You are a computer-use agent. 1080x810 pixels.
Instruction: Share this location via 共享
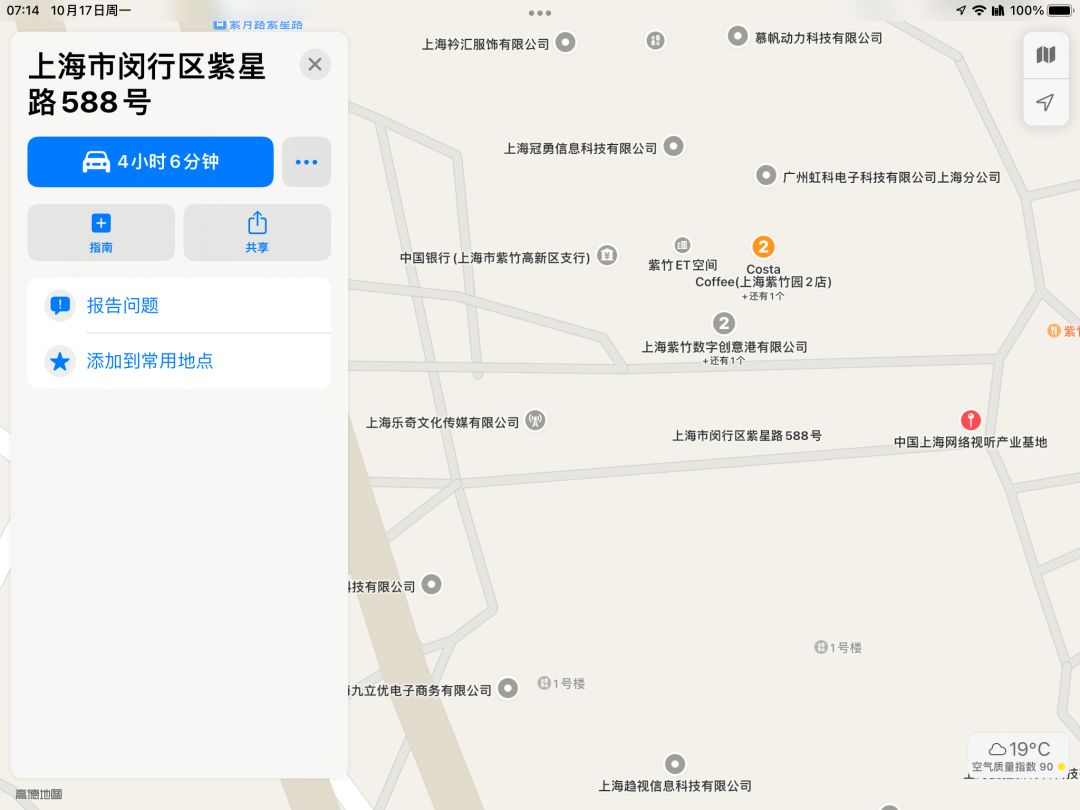click(257, 232)
